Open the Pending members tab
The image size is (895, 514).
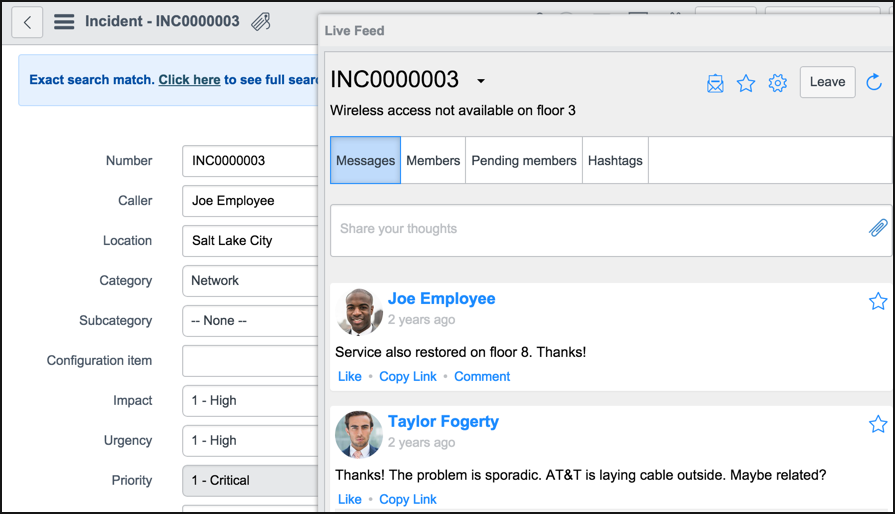click(523, 160)
